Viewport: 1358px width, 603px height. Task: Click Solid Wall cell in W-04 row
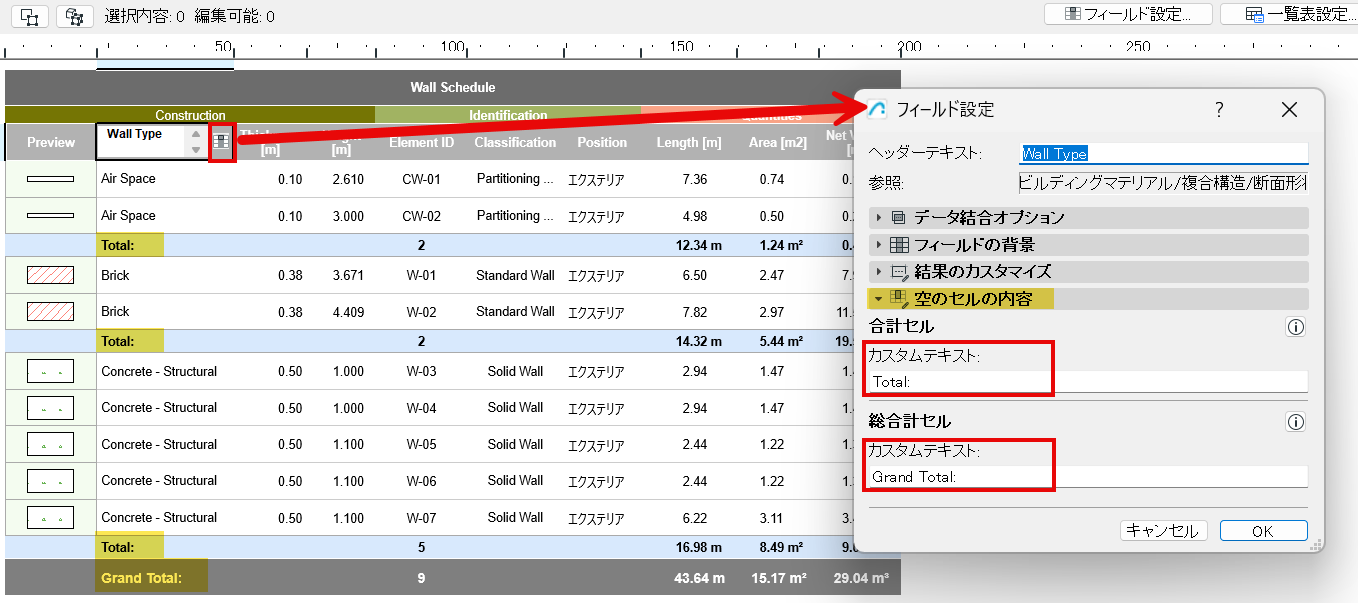(515, 408)
